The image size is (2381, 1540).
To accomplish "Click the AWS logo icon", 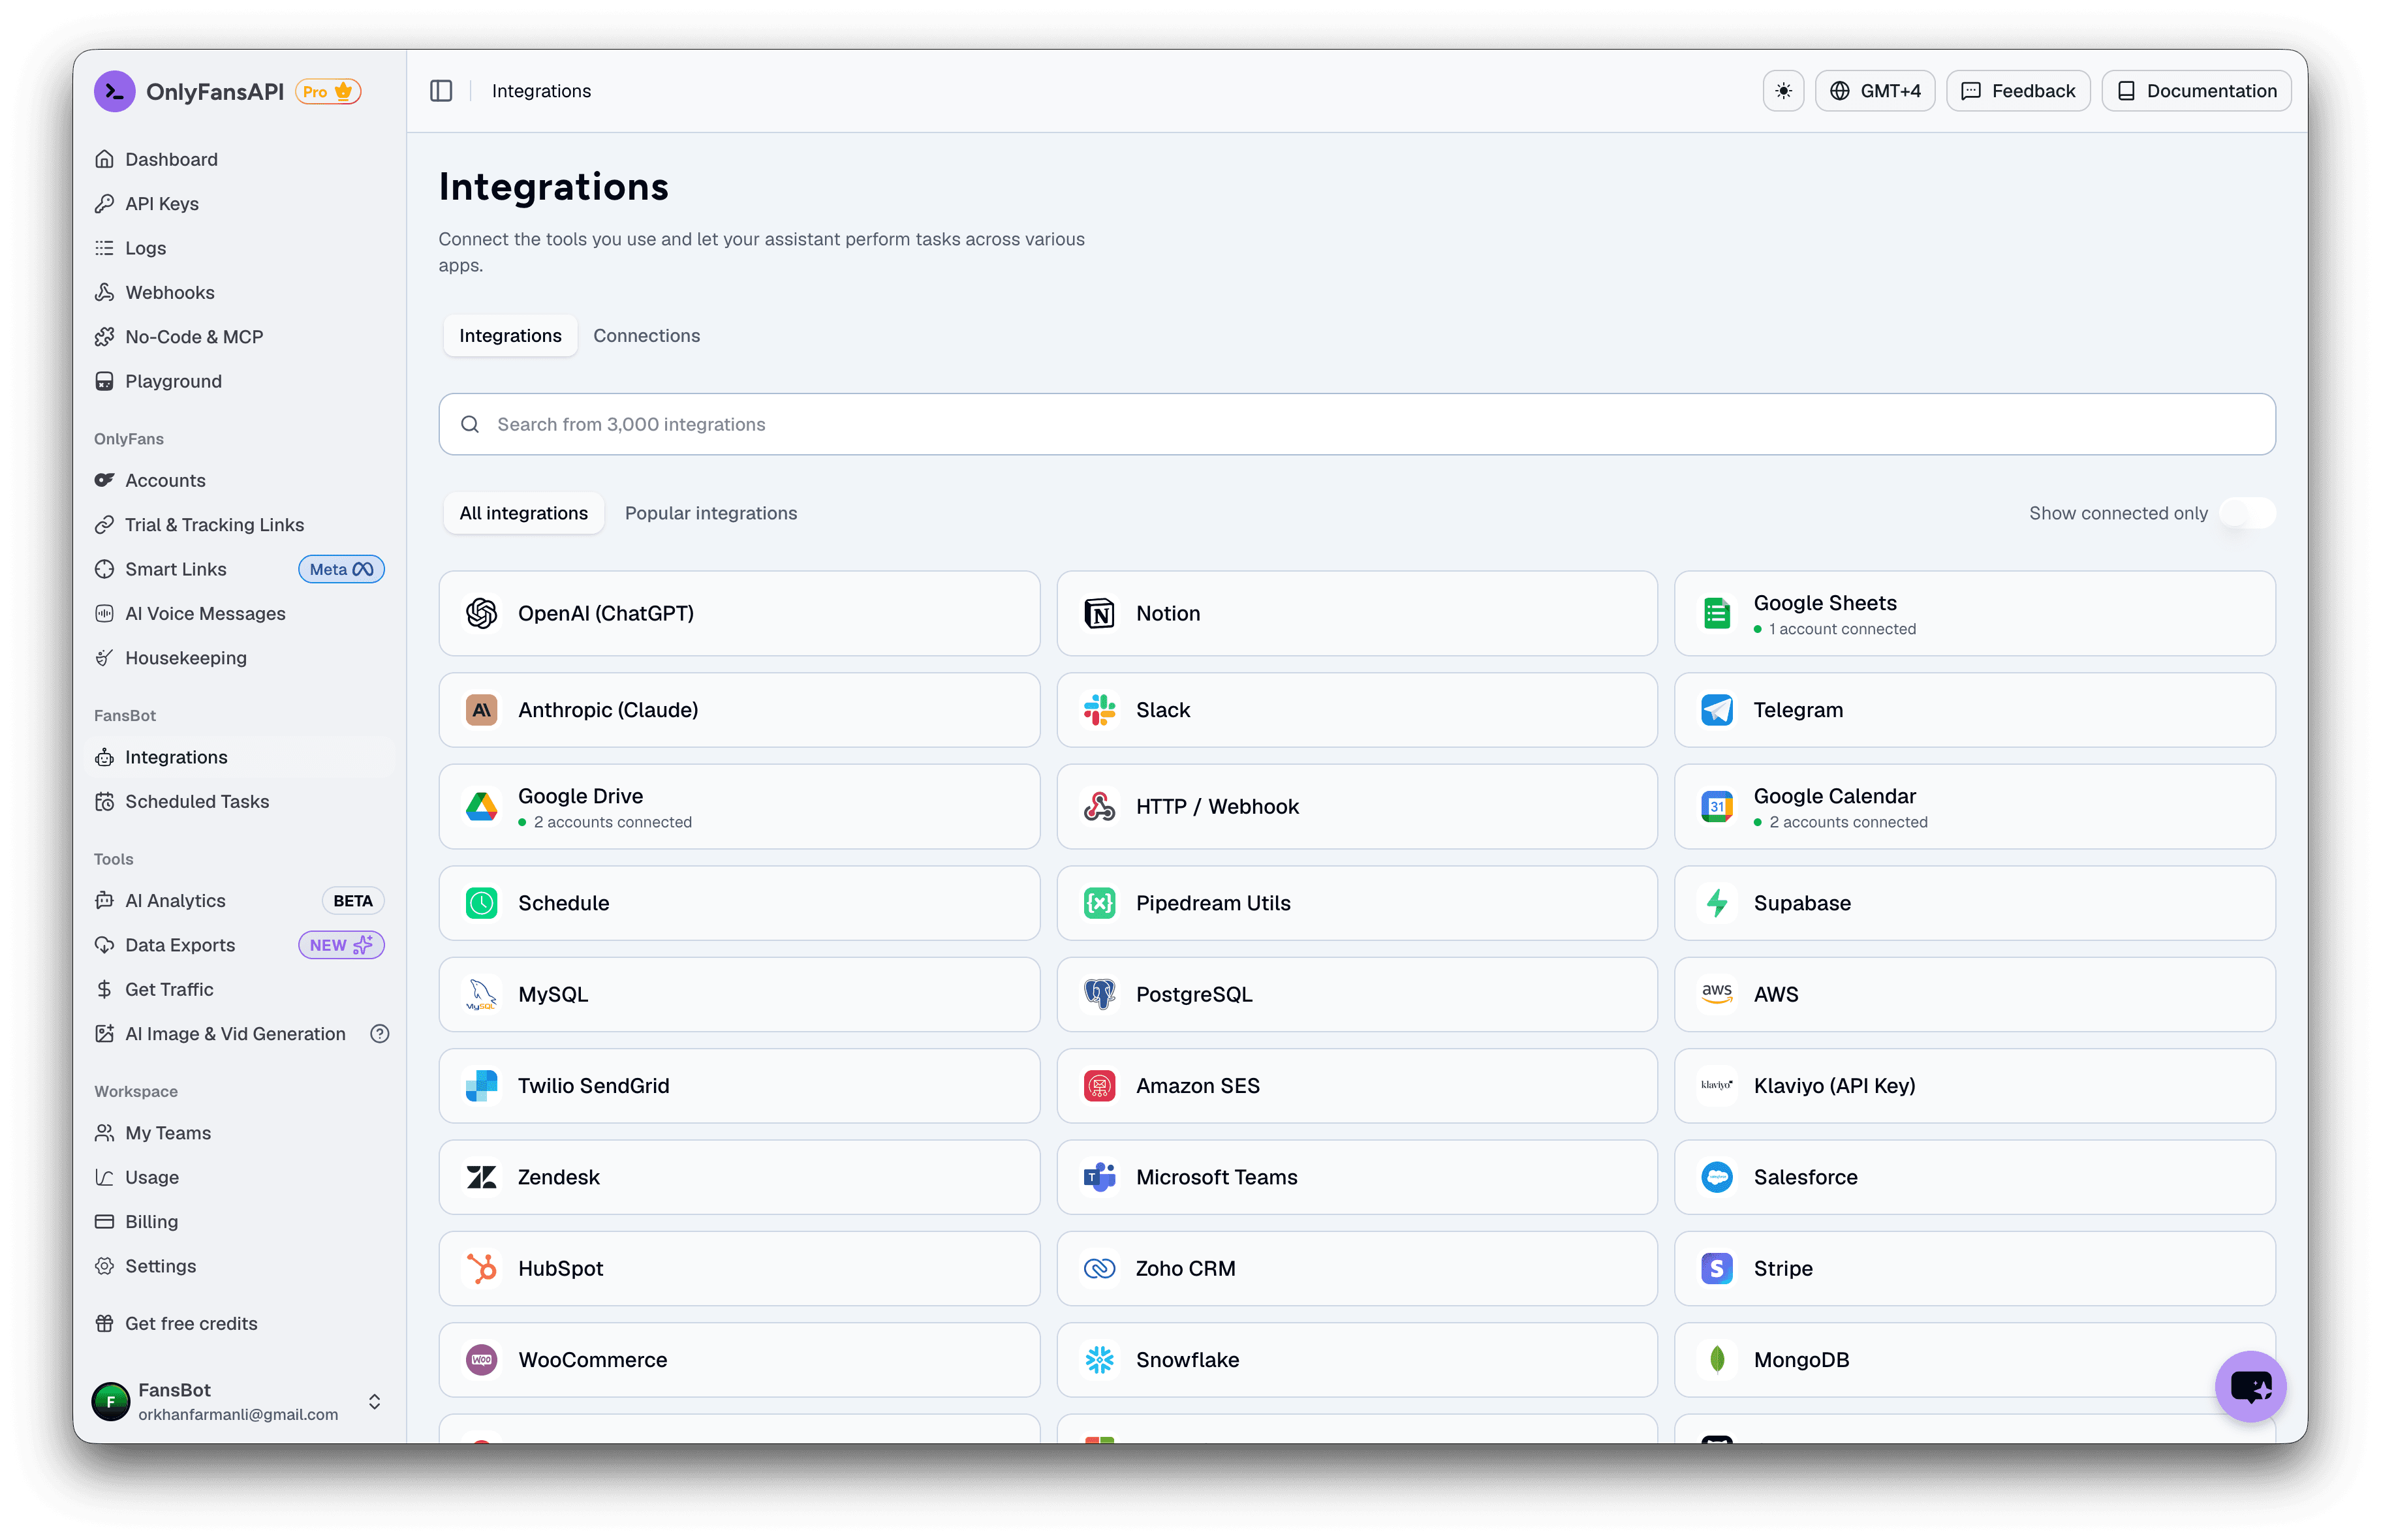I will coord(1717,994).
